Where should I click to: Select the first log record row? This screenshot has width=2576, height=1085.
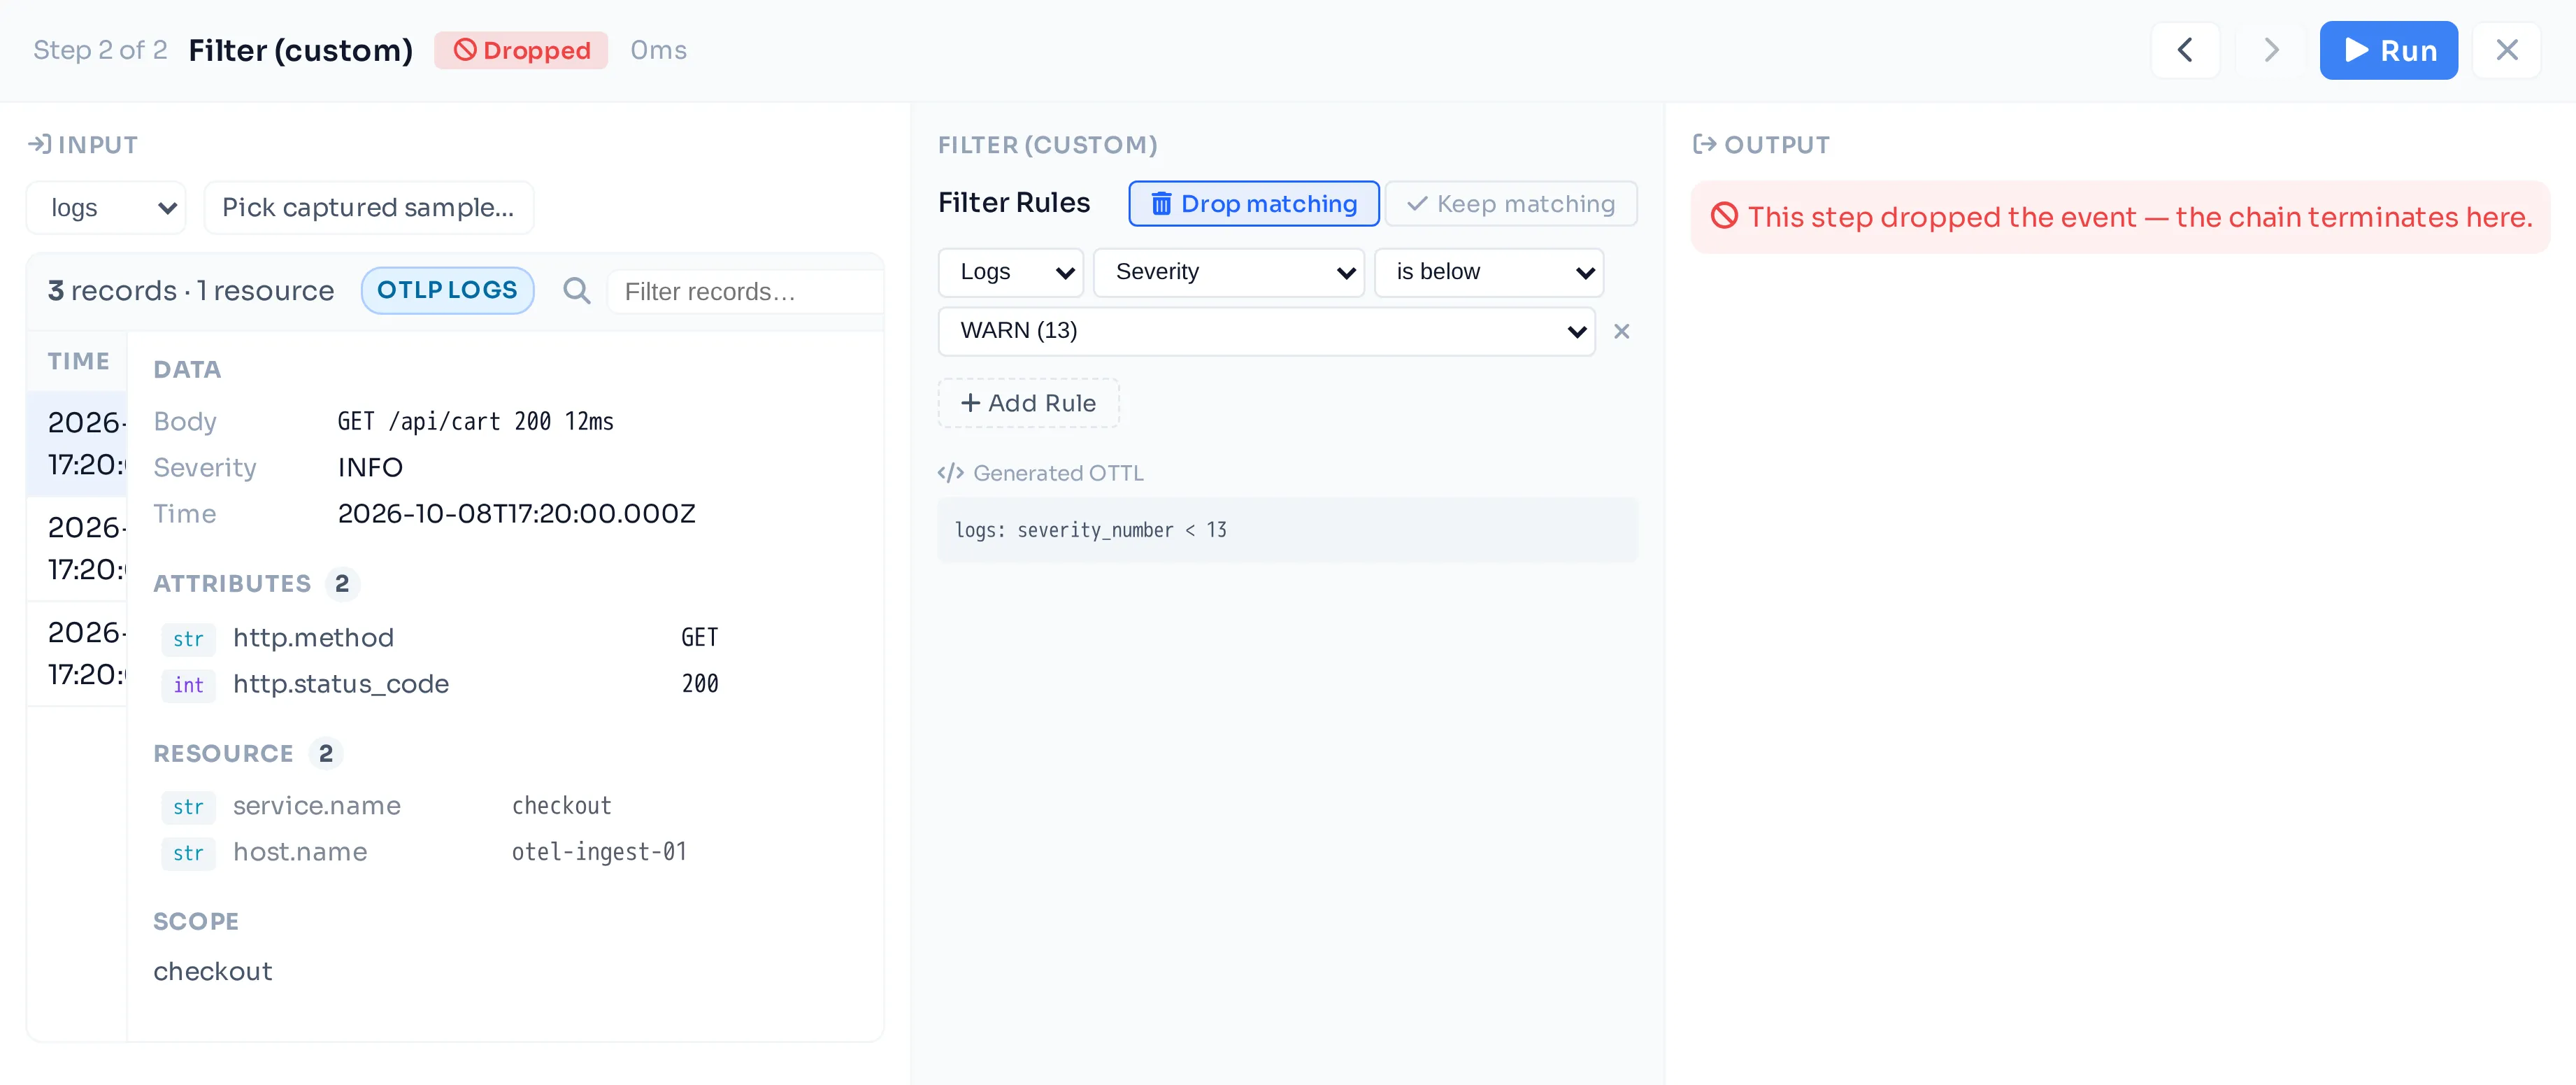(x=78, y=443)
